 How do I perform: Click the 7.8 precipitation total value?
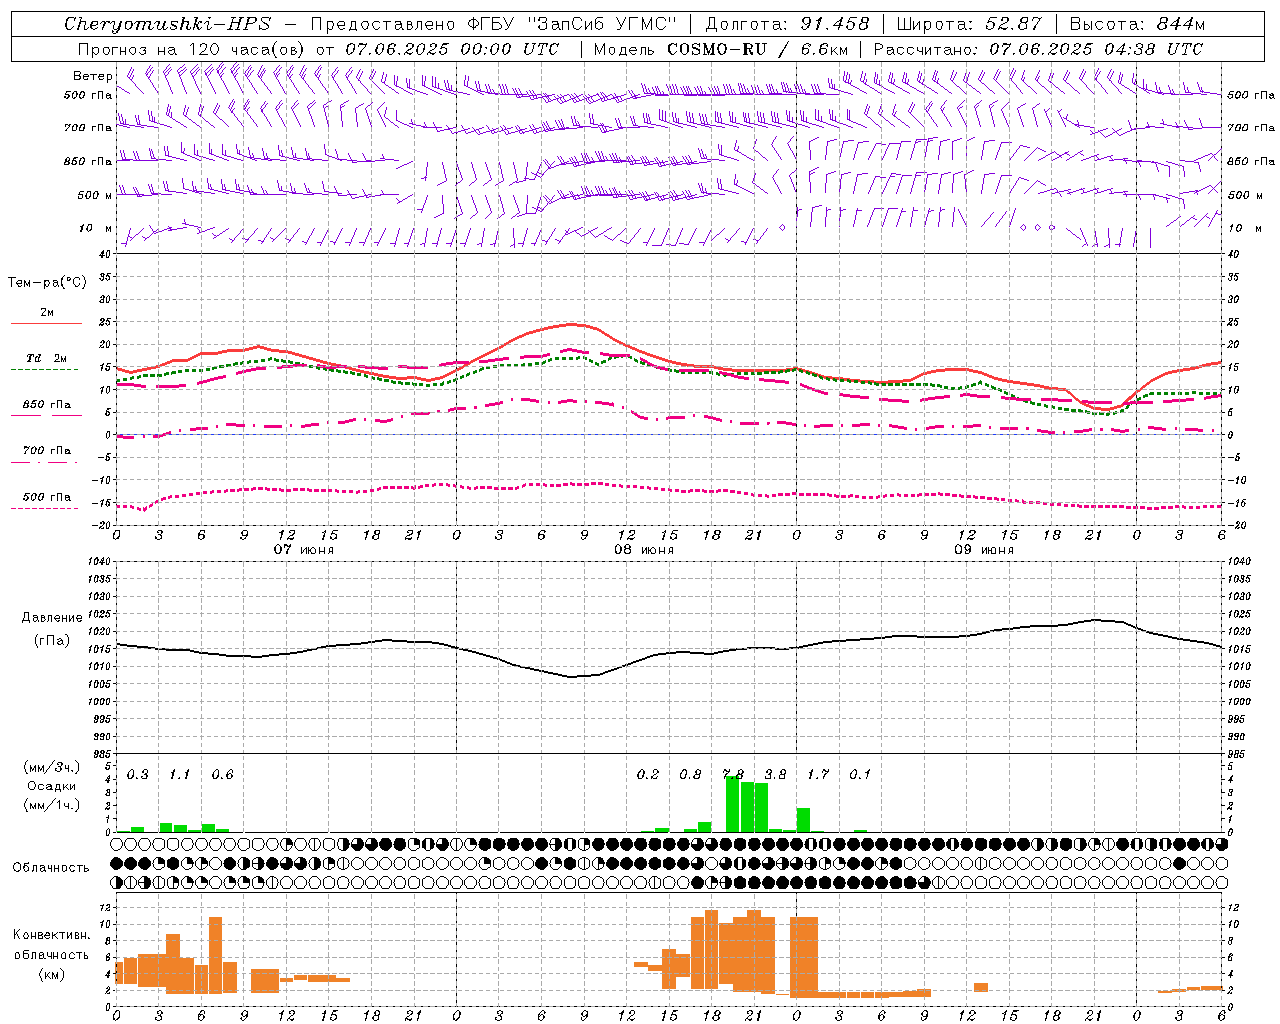733,775
